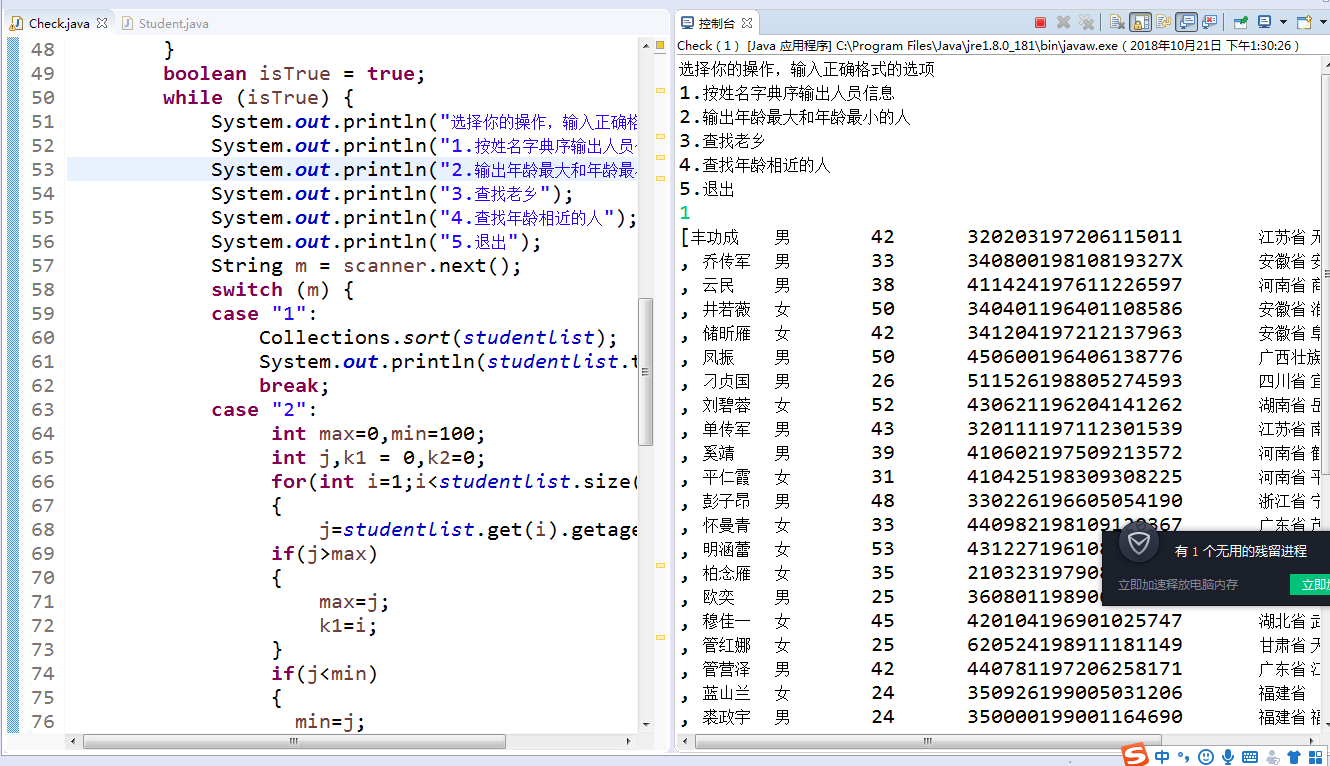Click the 'break;' statement on line 62

click(x=294, y=386)
